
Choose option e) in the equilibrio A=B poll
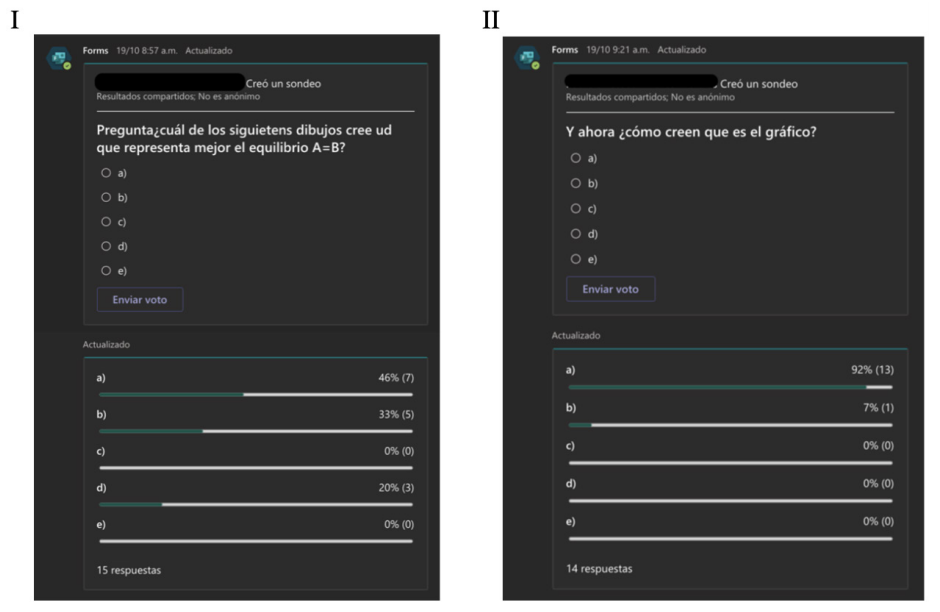pos(106,270)
